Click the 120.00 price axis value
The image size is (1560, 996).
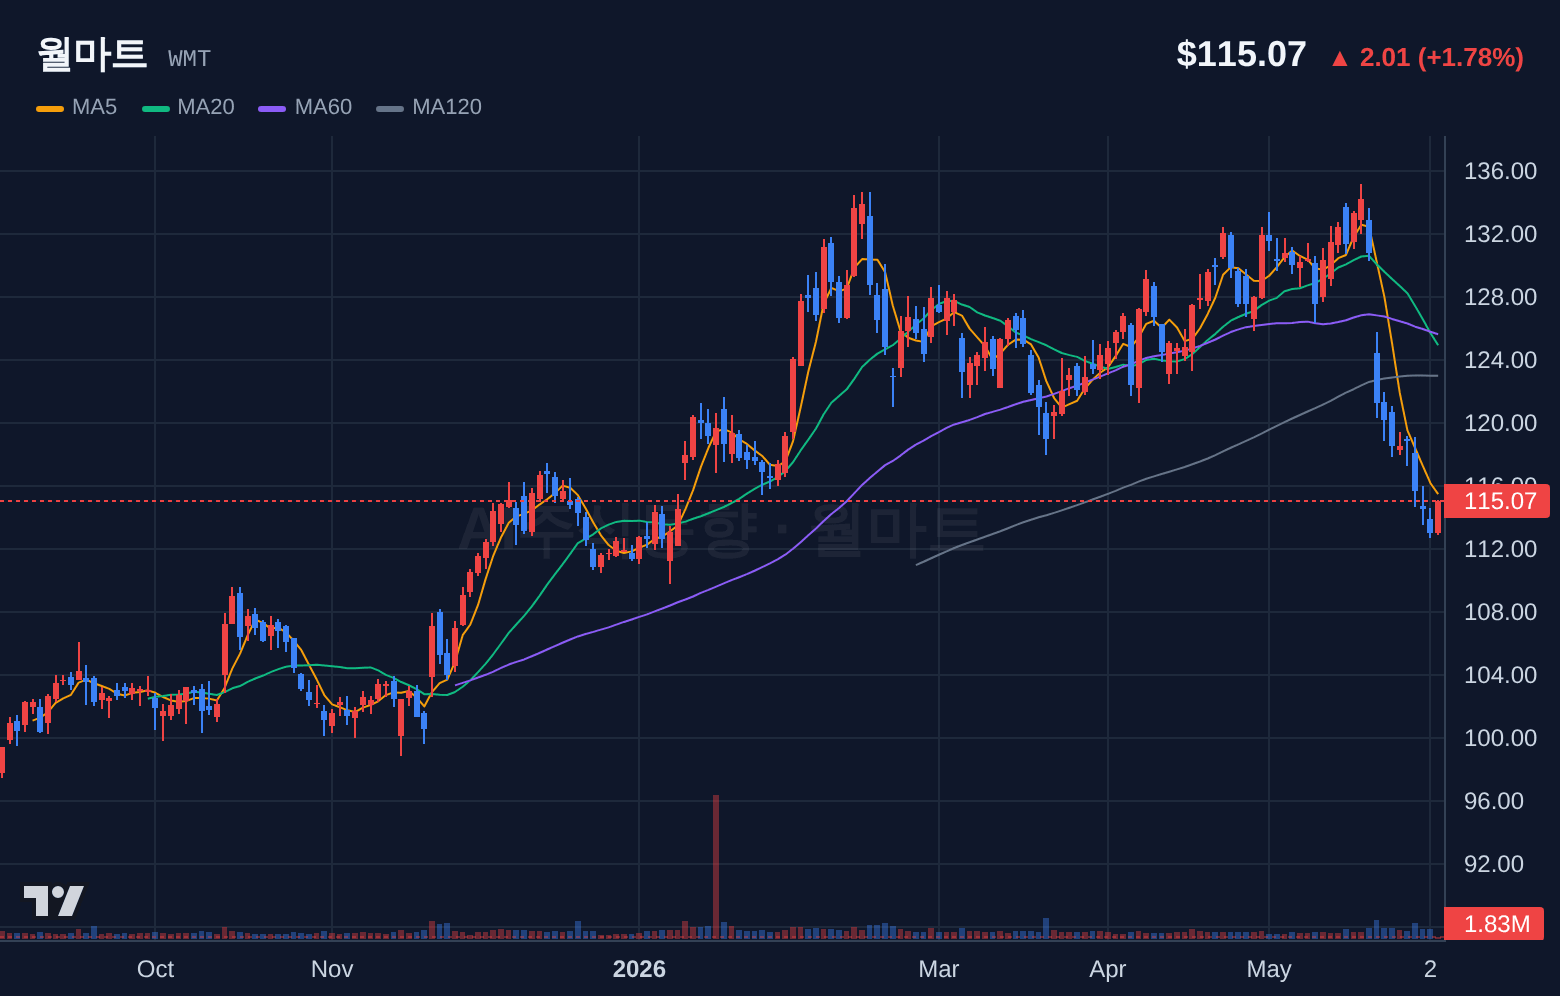point(1500,423)
